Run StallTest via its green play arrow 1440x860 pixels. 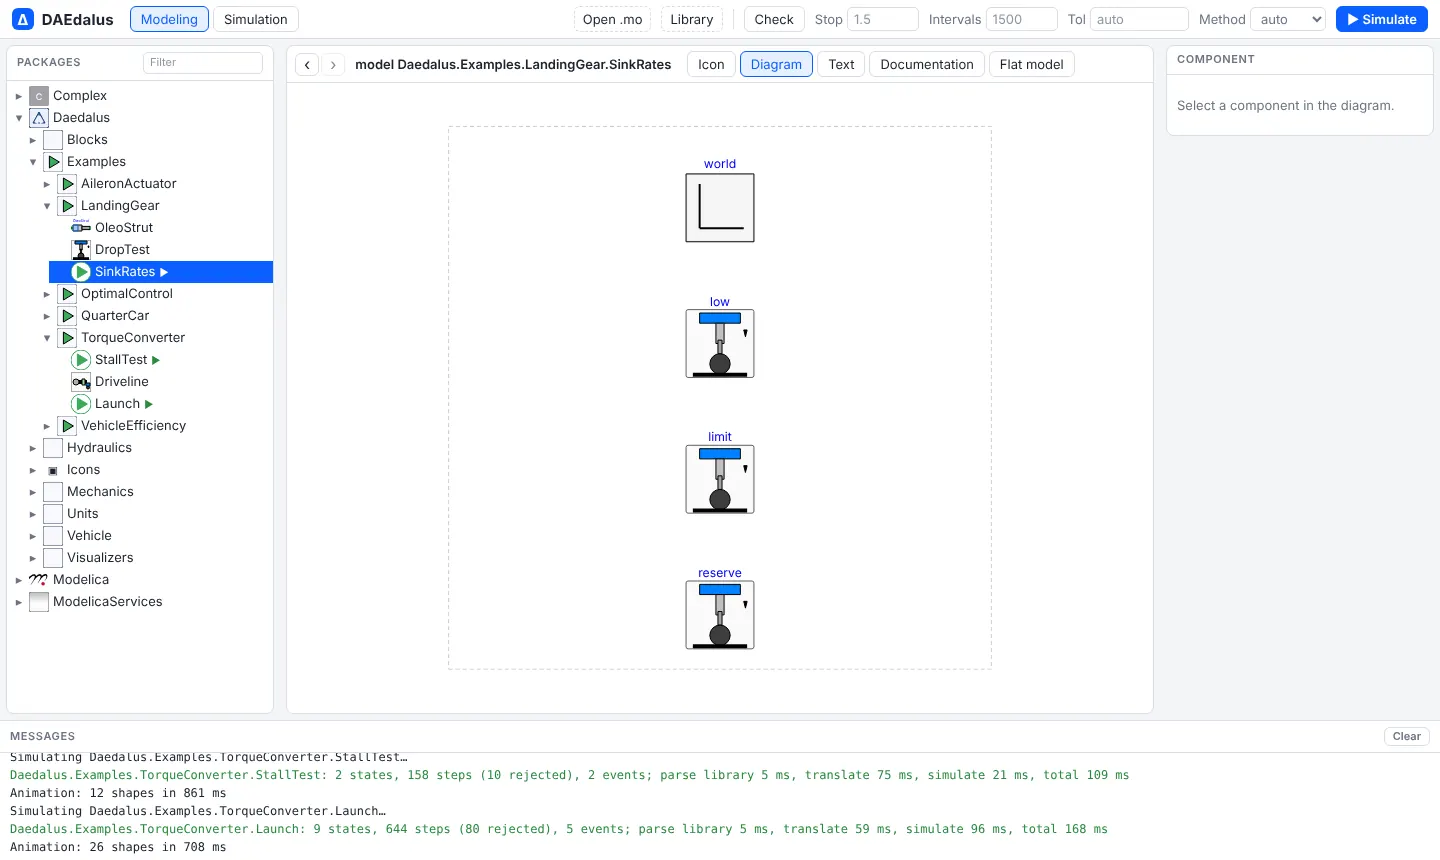156,360
